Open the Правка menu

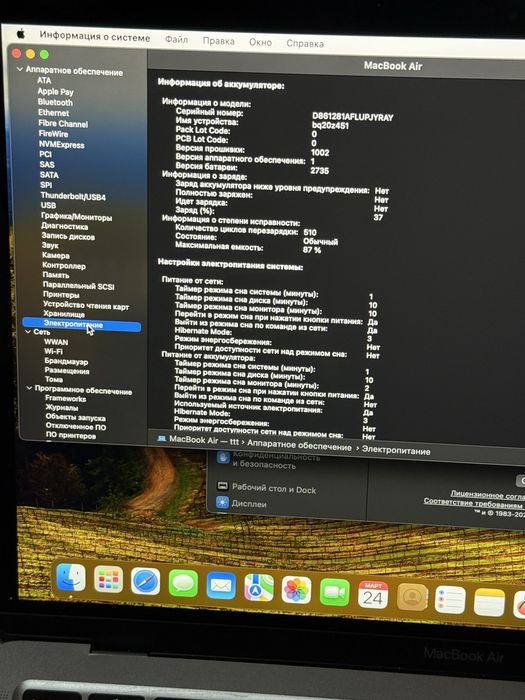218,41
